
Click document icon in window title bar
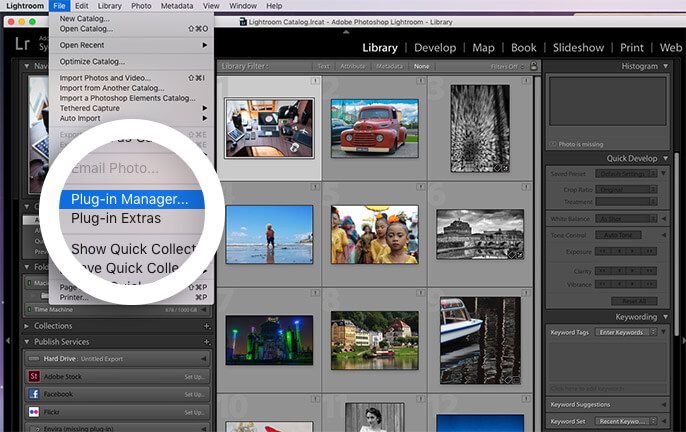(x=243, y=21)
